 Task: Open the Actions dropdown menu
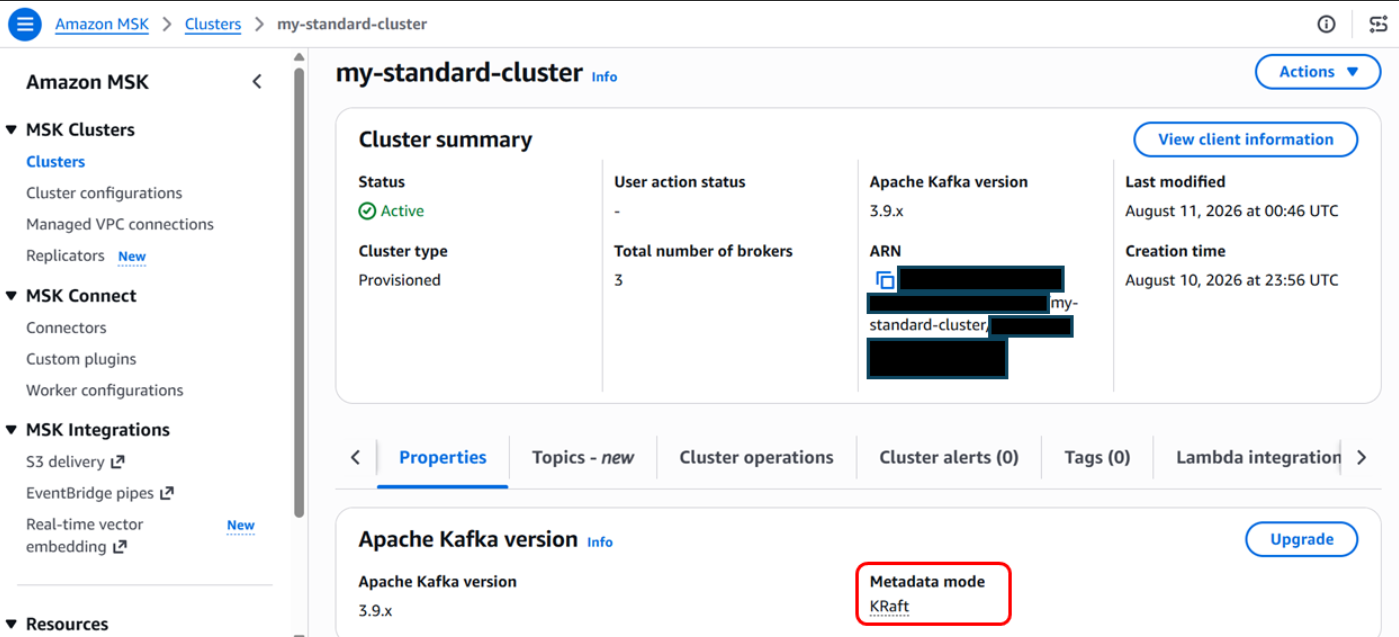click(1318, 72)
